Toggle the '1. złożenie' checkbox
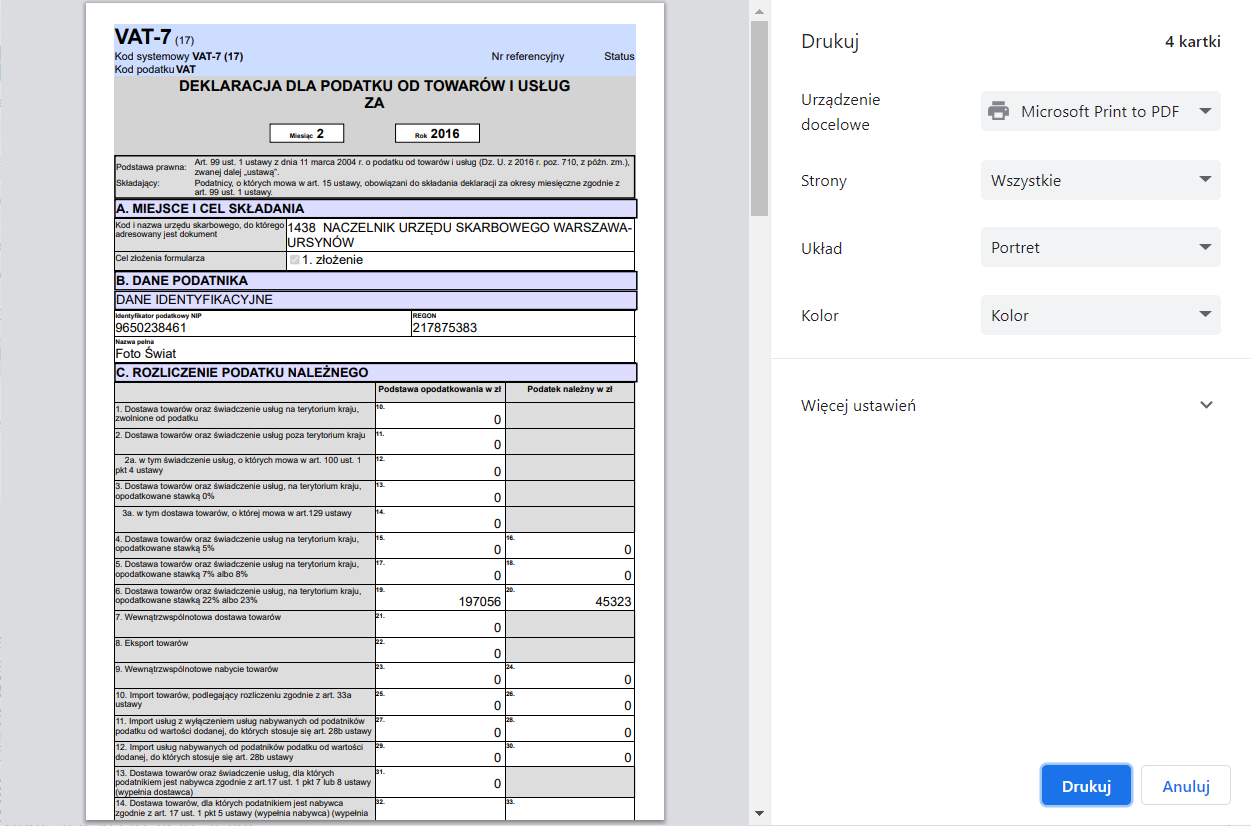The image size is (1251, 826). click(294, 260)
